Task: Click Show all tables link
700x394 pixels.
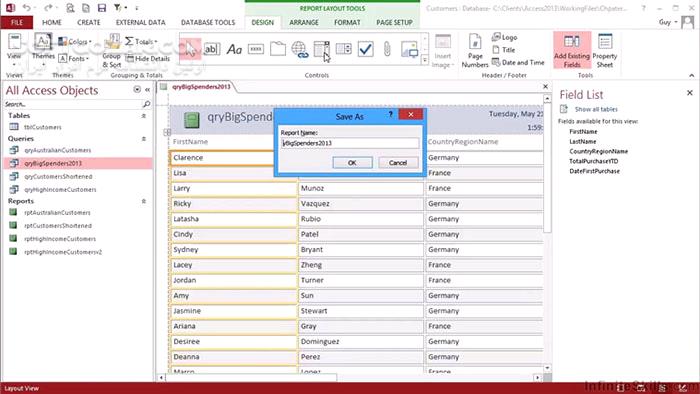Action: point(596,109)
